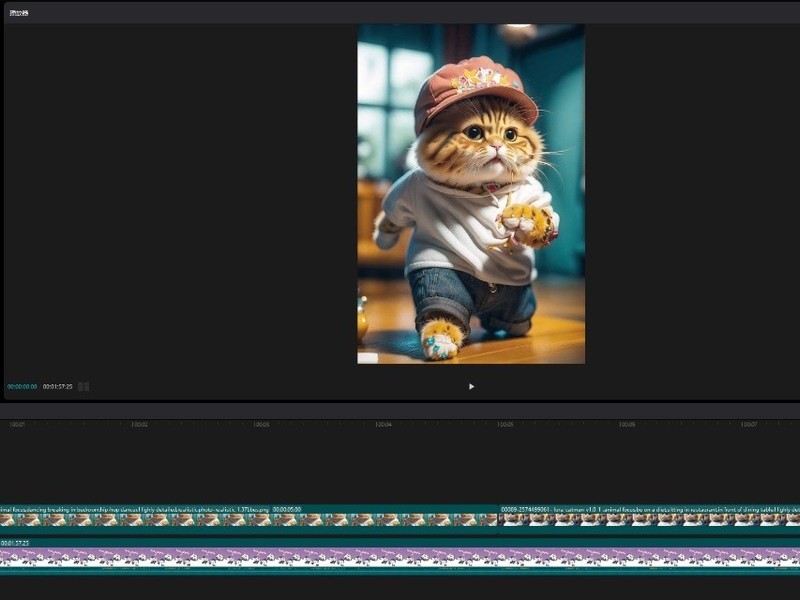The height and width of the screenshot is (600, 800).
Task: Click the current timecode 00:00:00:00
Action: pyautogui.click(x=22, y=387)
